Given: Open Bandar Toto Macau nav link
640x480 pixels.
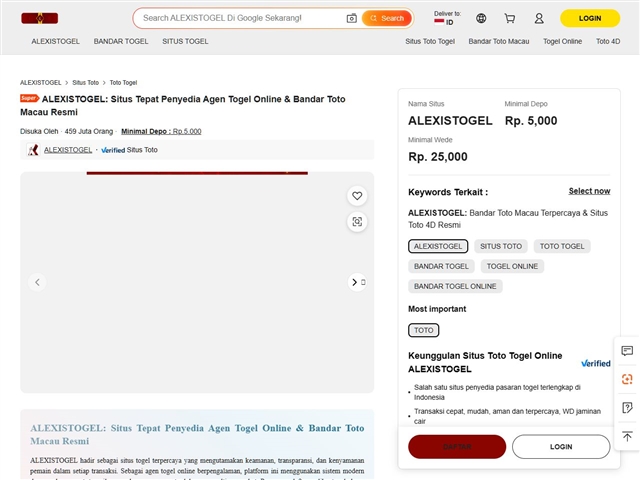Looking at the screenshot, I should coord(499,41).
